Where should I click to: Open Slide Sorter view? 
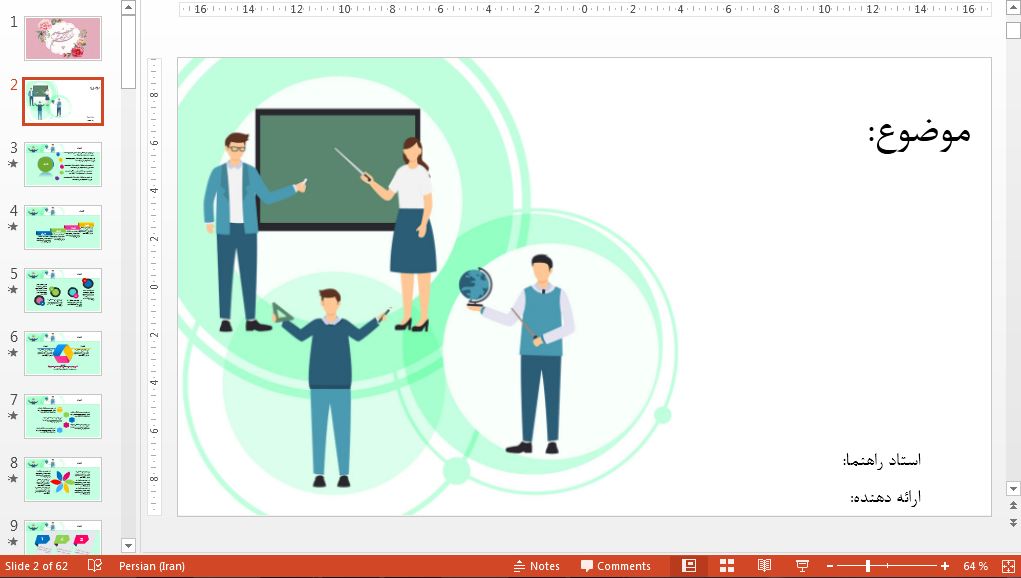click(x=727, y=566)
